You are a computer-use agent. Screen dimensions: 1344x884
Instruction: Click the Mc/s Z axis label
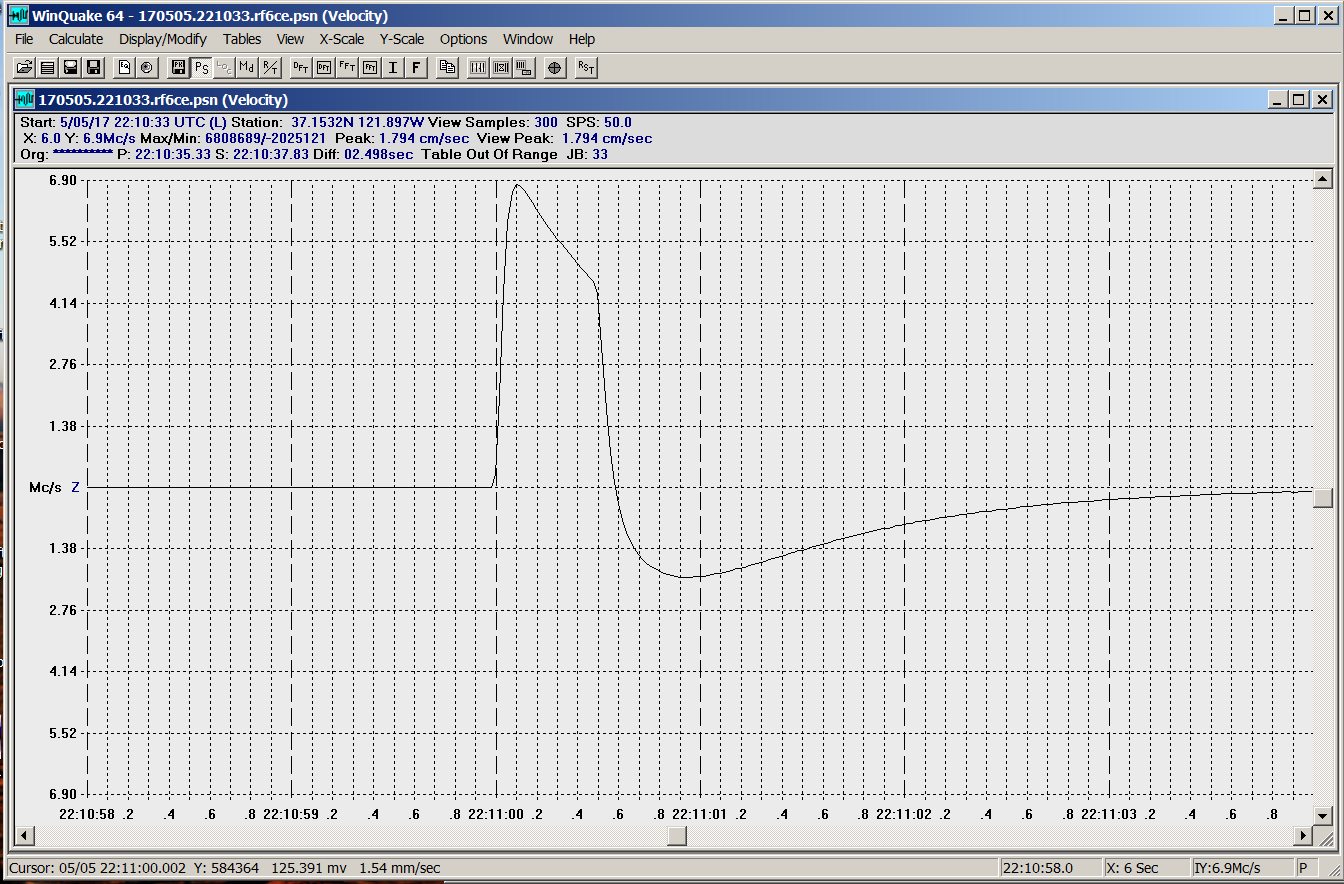point(53,488)
